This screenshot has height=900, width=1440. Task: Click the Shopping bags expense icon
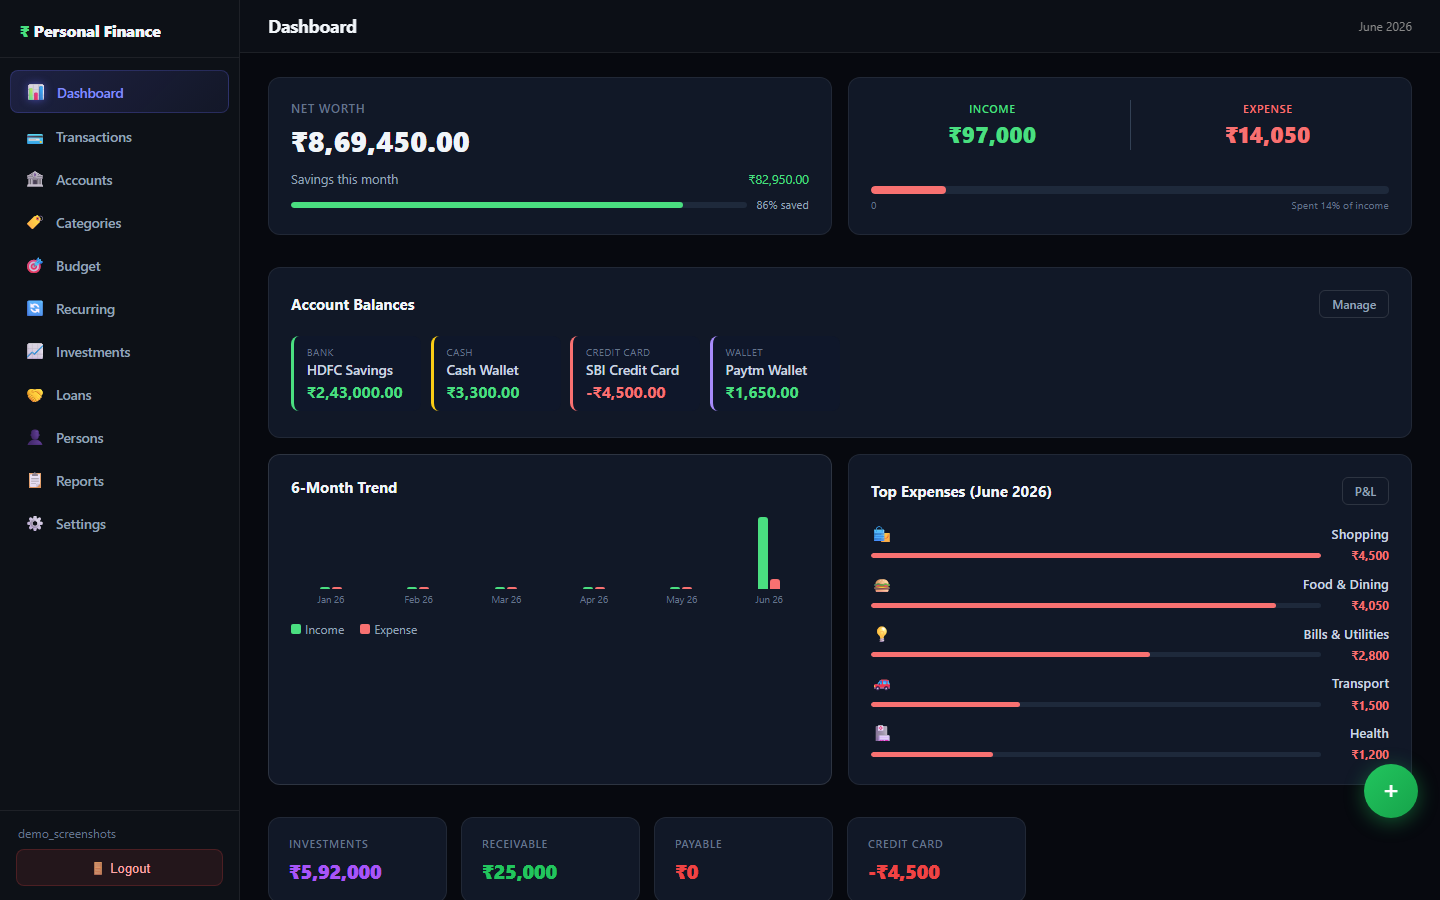(x=882, y=535)
